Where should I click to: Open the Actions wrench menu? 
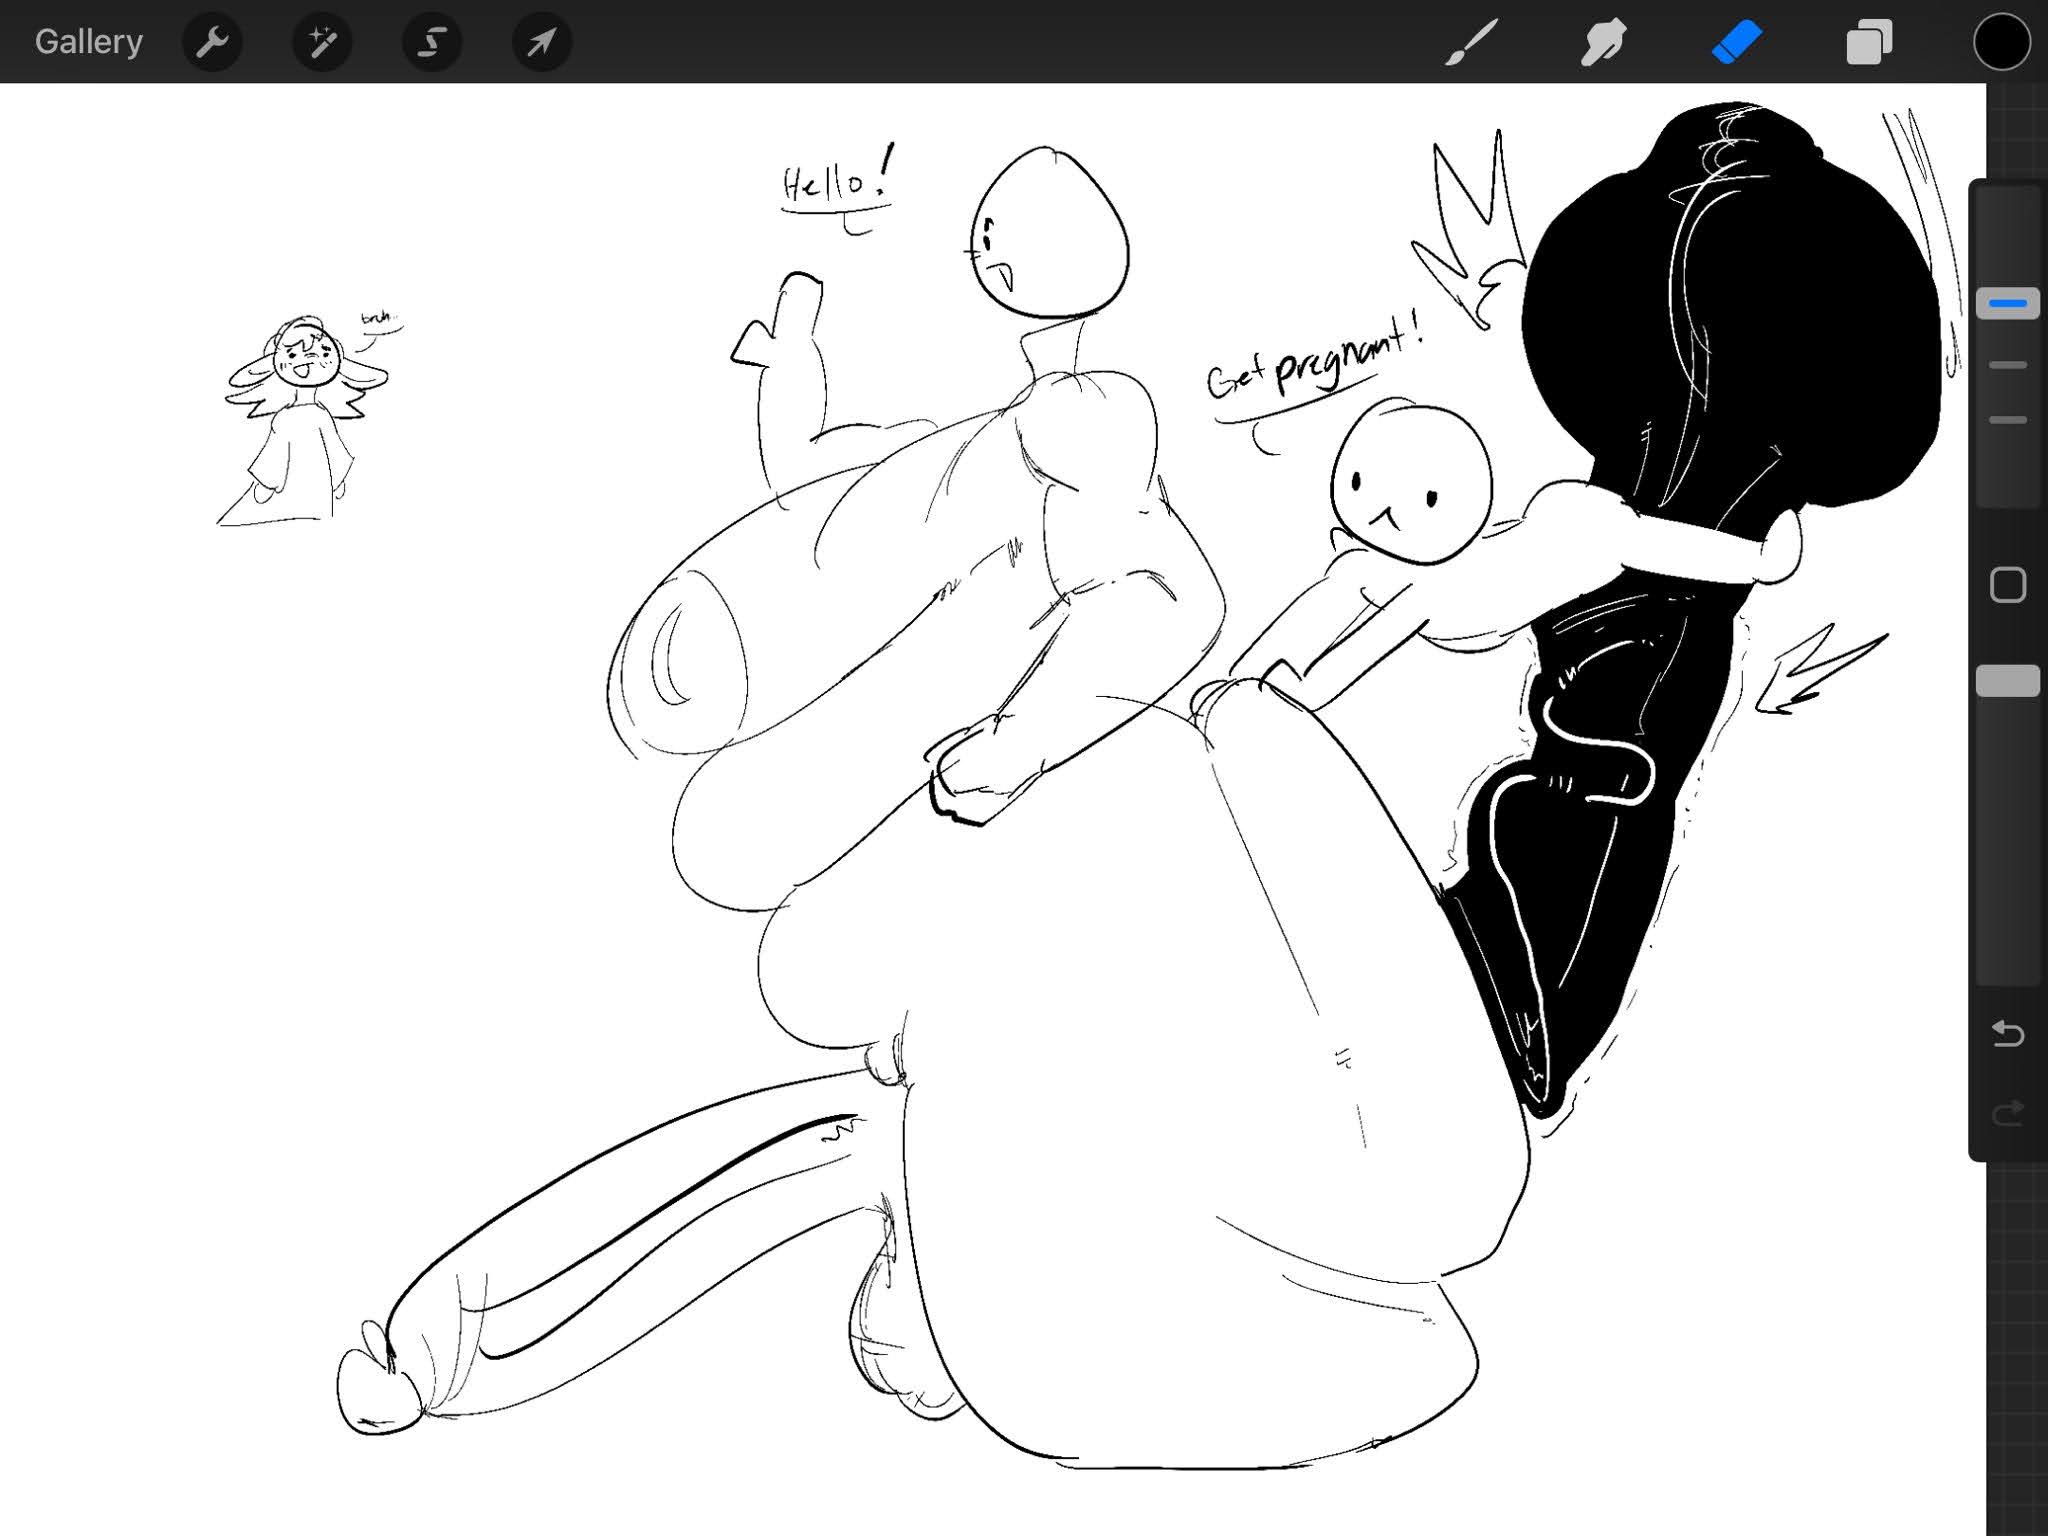pyautogui.click(x=212, y=42)
